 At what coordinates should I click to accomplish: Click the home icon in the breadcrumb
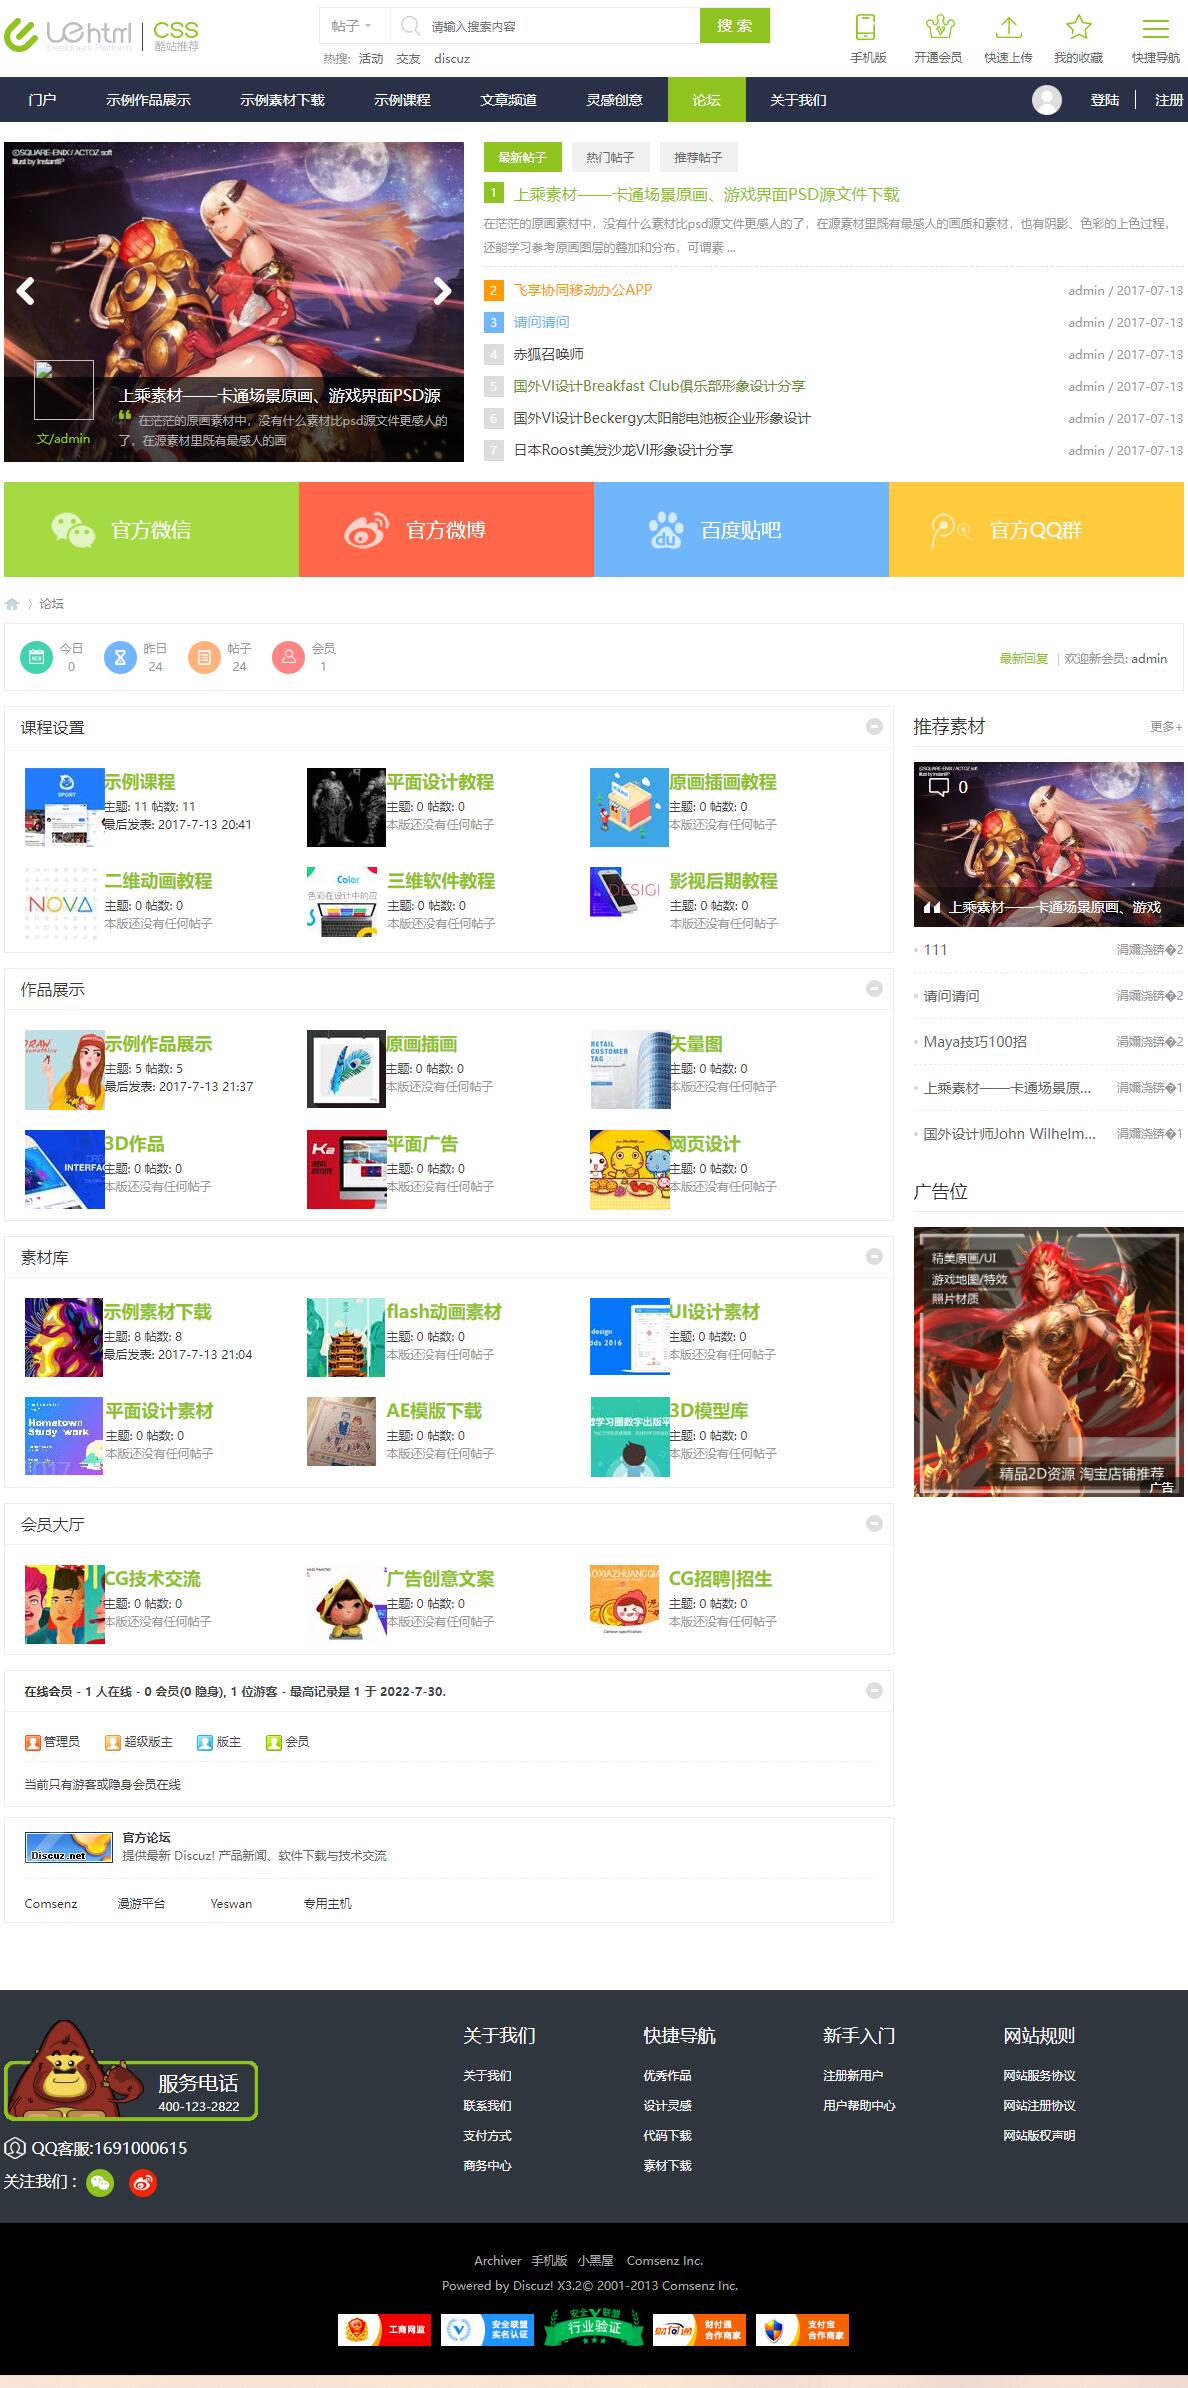click(x=12, y=604)
